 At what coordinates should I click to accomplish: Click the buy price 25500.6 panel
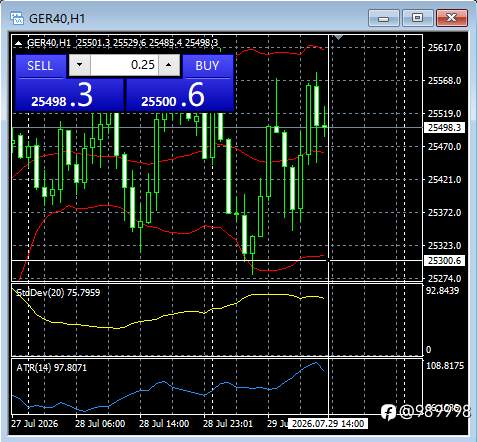[x=180, y=95]
